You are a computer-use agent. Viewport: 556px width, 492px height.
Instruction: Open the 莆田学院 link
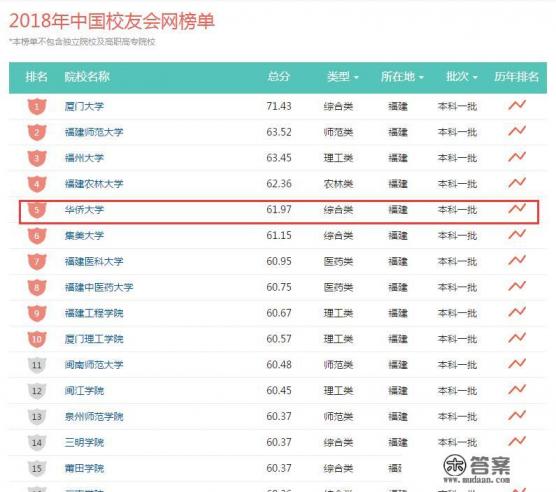84,469
